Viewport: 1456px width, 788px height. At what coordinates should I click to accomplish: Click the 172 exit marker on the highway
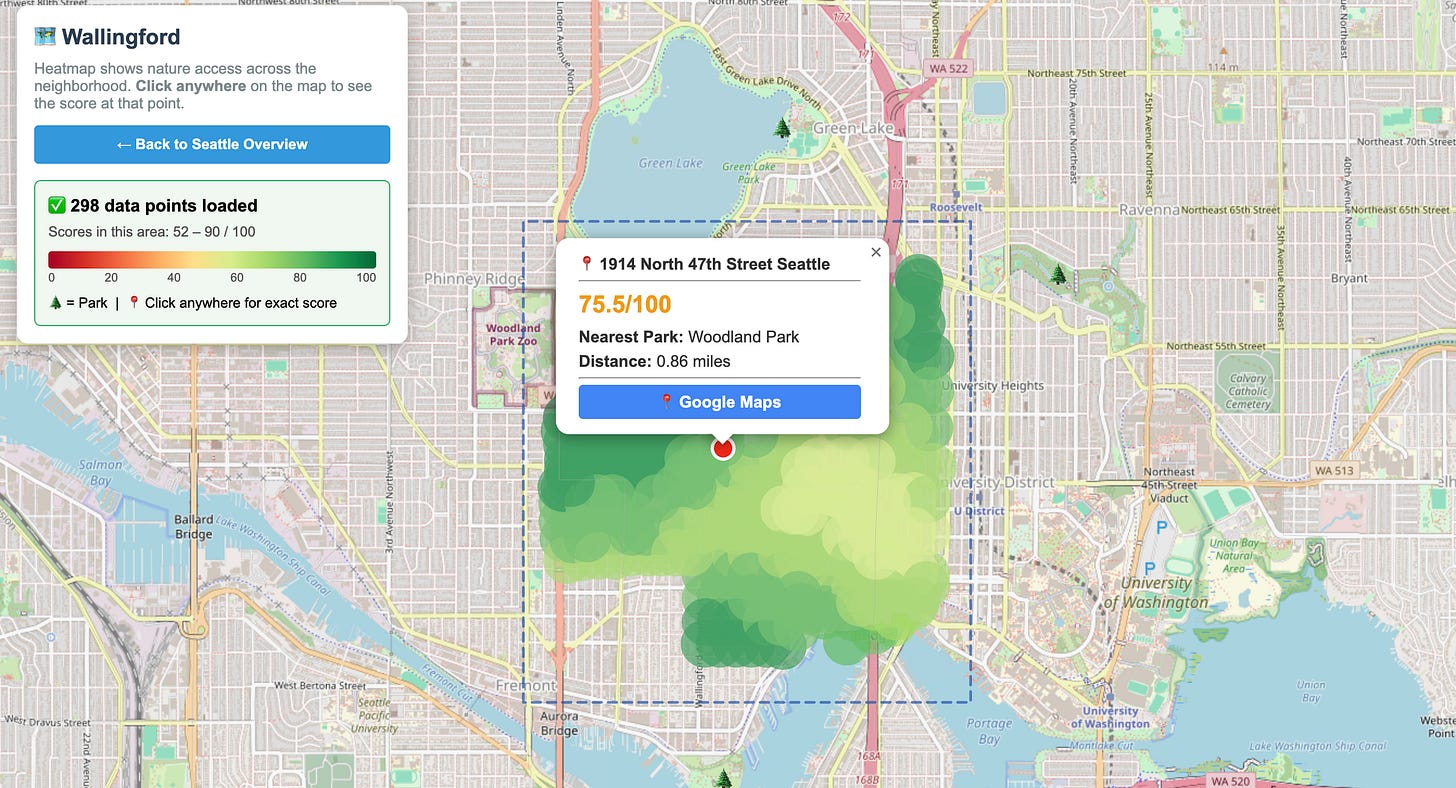pyautogui.click(x=842, y=17)
